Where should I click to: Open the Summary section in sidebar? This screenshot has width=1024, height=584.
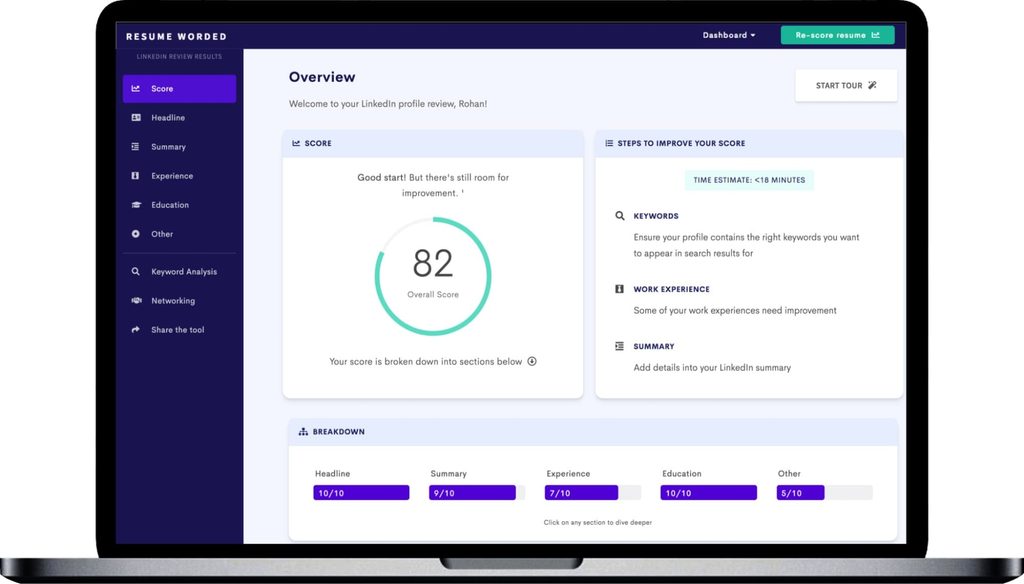179,147
